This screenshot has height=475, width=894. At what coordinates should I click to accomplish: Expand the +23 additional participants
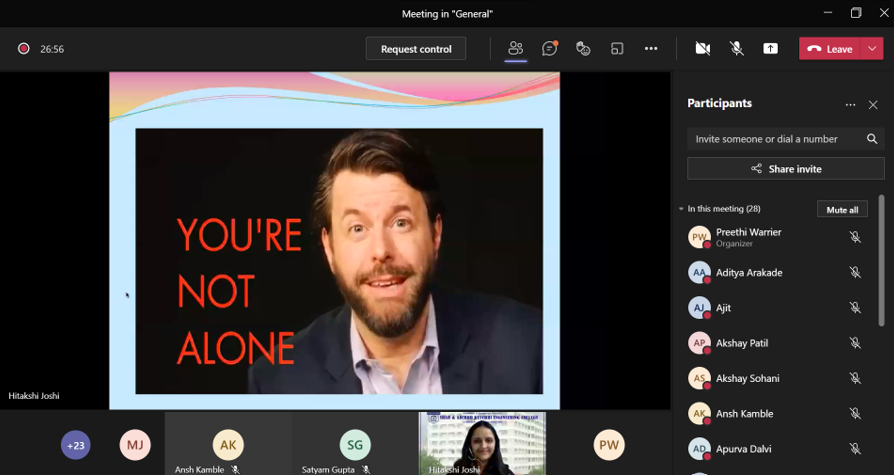(75, 445)
